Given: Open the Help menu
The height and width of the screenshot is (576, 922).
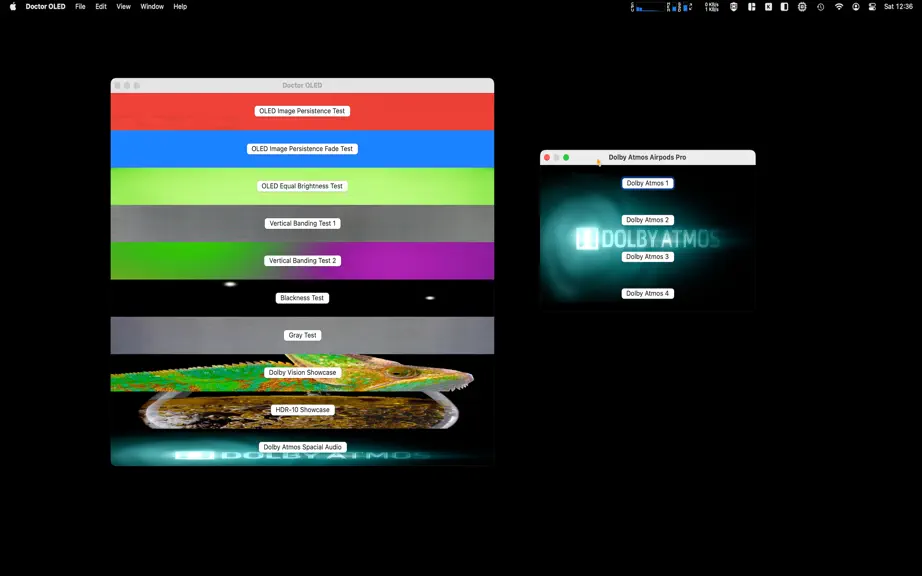Looking at the screenshot, I should tap(180, 6).
